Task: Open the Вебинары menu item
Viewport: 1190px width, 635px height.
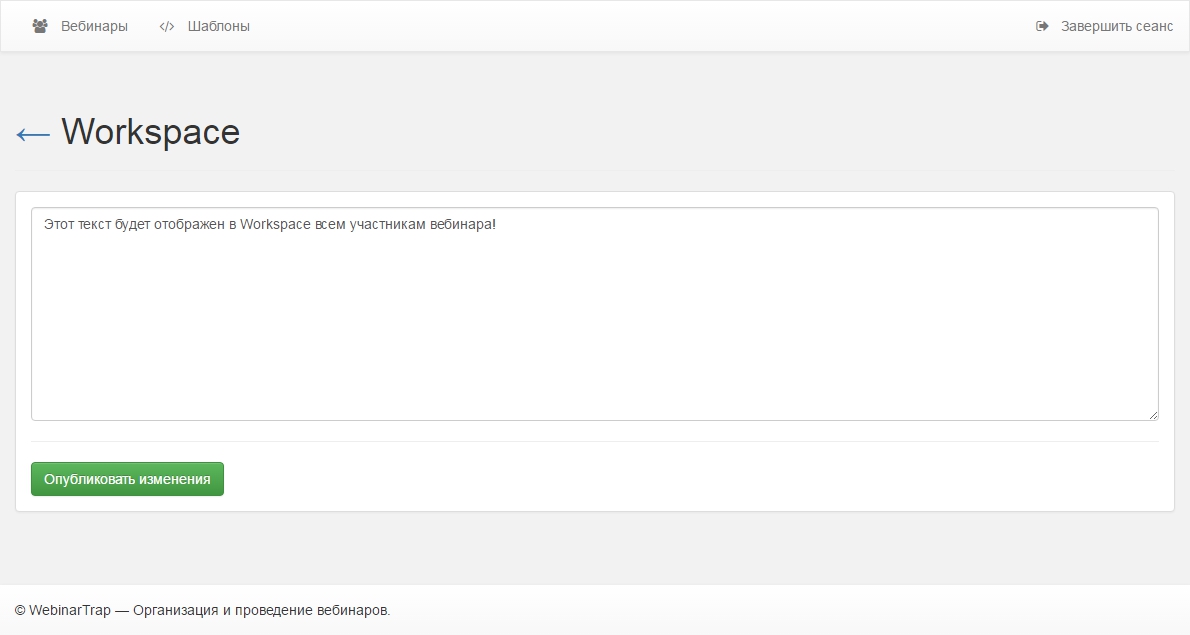Action: coord(94,26)
